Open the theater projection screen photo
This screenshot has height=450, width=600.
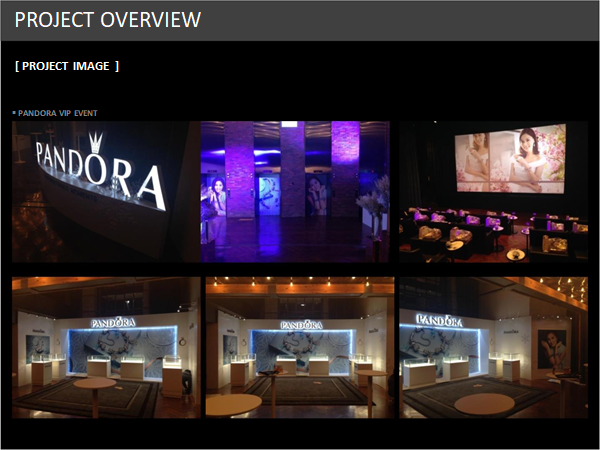point(494,192)
